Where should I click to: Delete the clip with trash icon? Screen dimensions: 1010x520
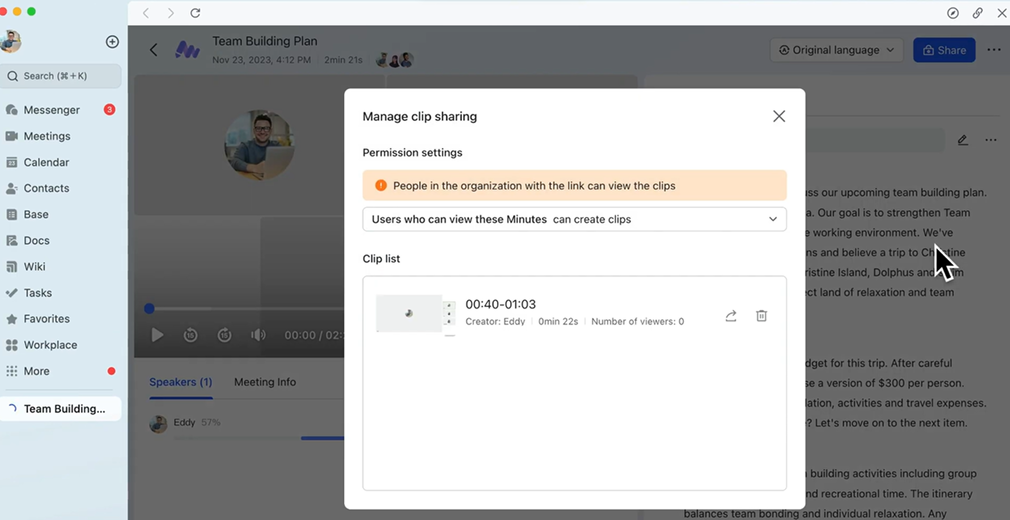pyautogui.click(x=761, y=316)
